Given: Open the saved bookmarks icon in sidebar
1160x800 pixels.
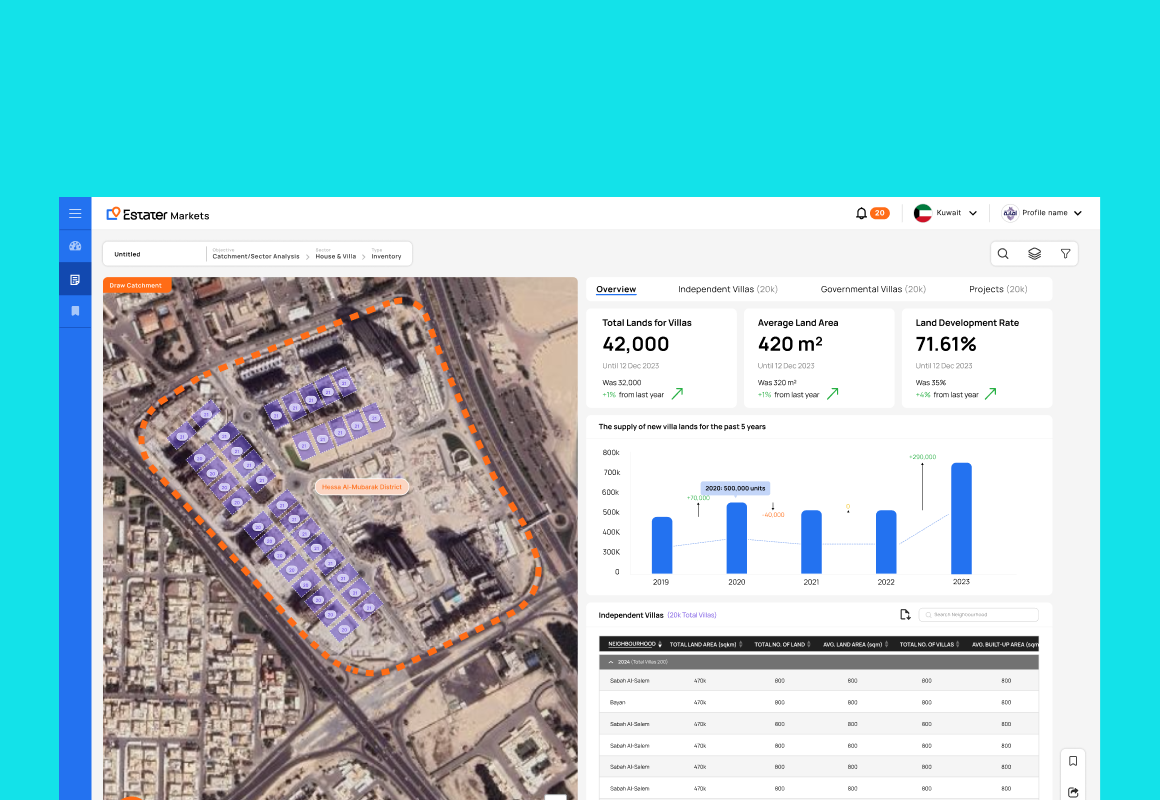Looking at the screenshot, I should tap(75, 311).
